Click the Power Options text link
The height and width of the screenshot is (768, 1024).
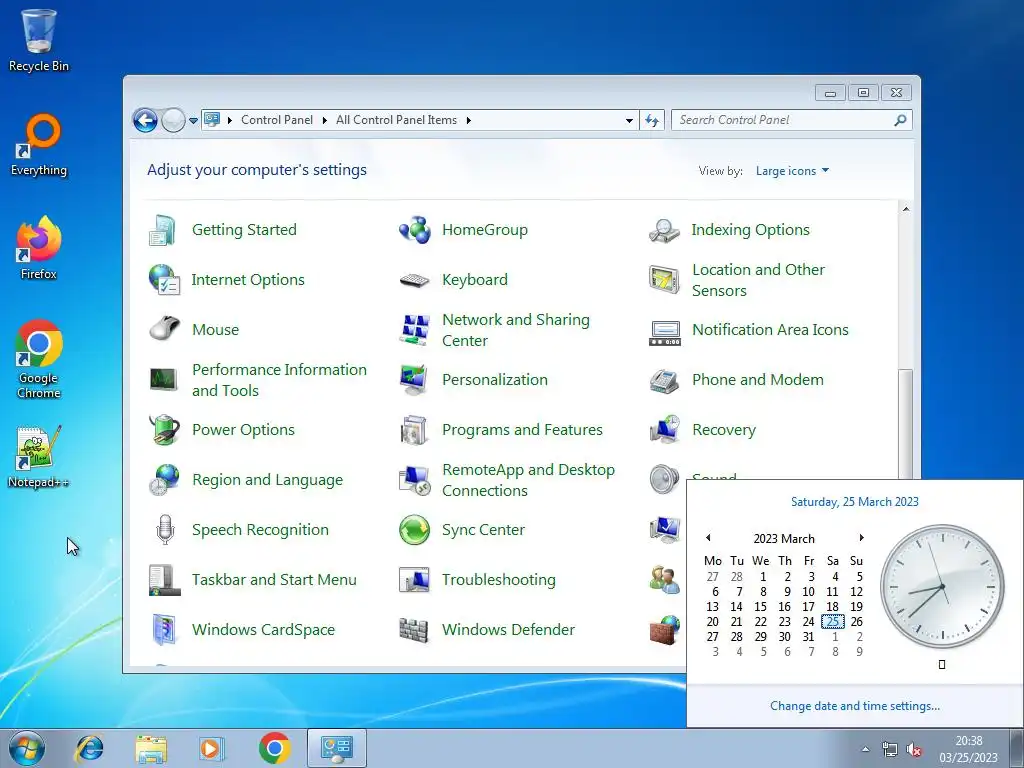coord(244,430)
